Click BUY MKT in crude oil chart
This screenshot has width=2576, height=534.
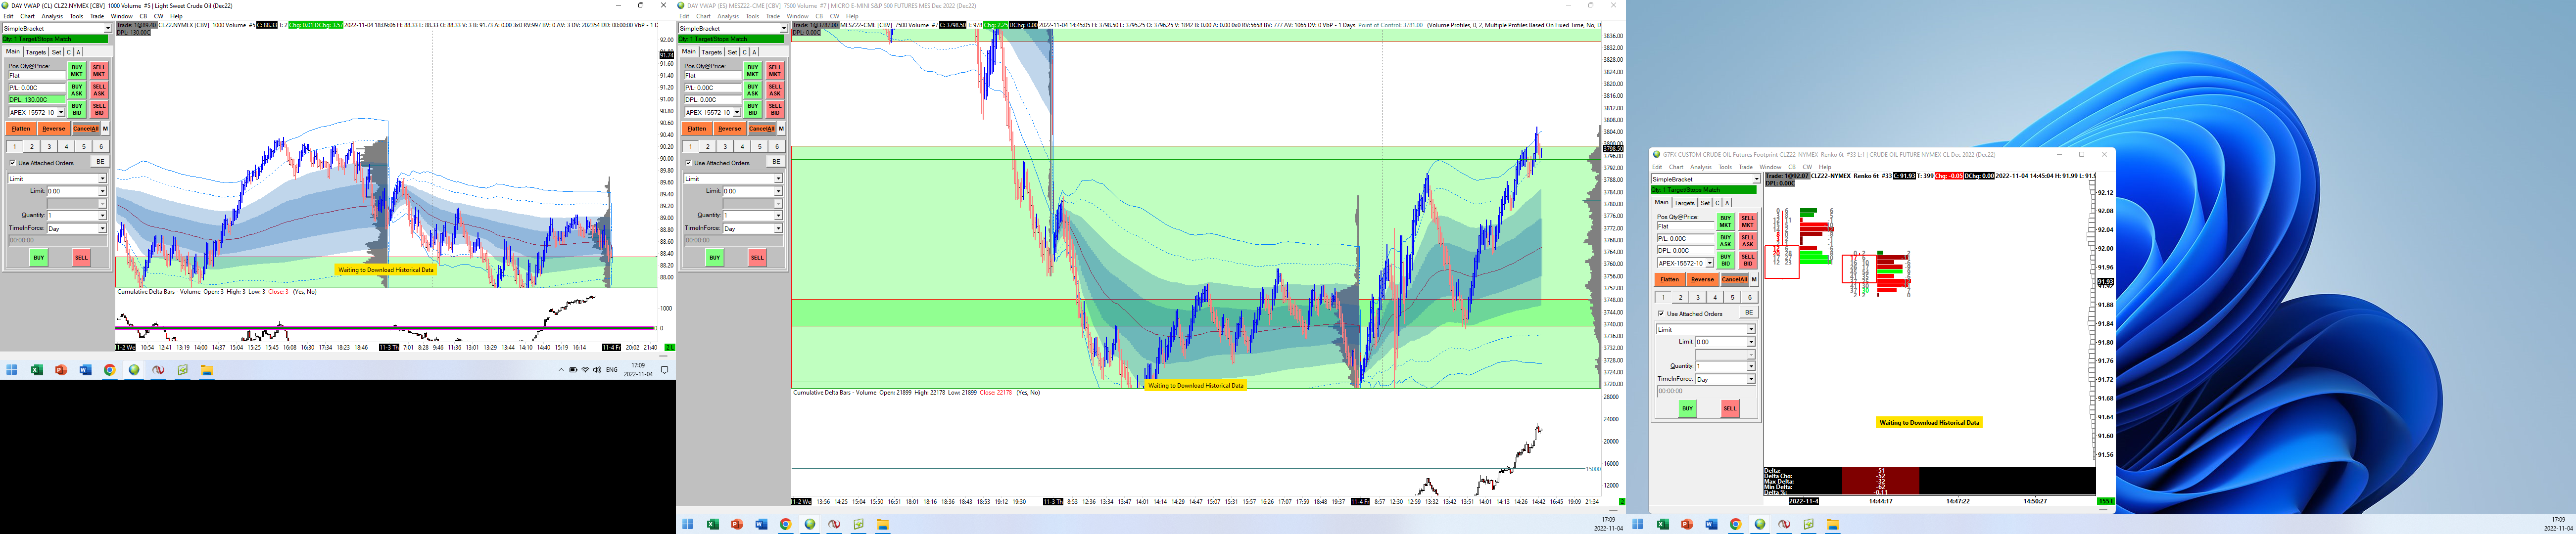click(76, 71)
